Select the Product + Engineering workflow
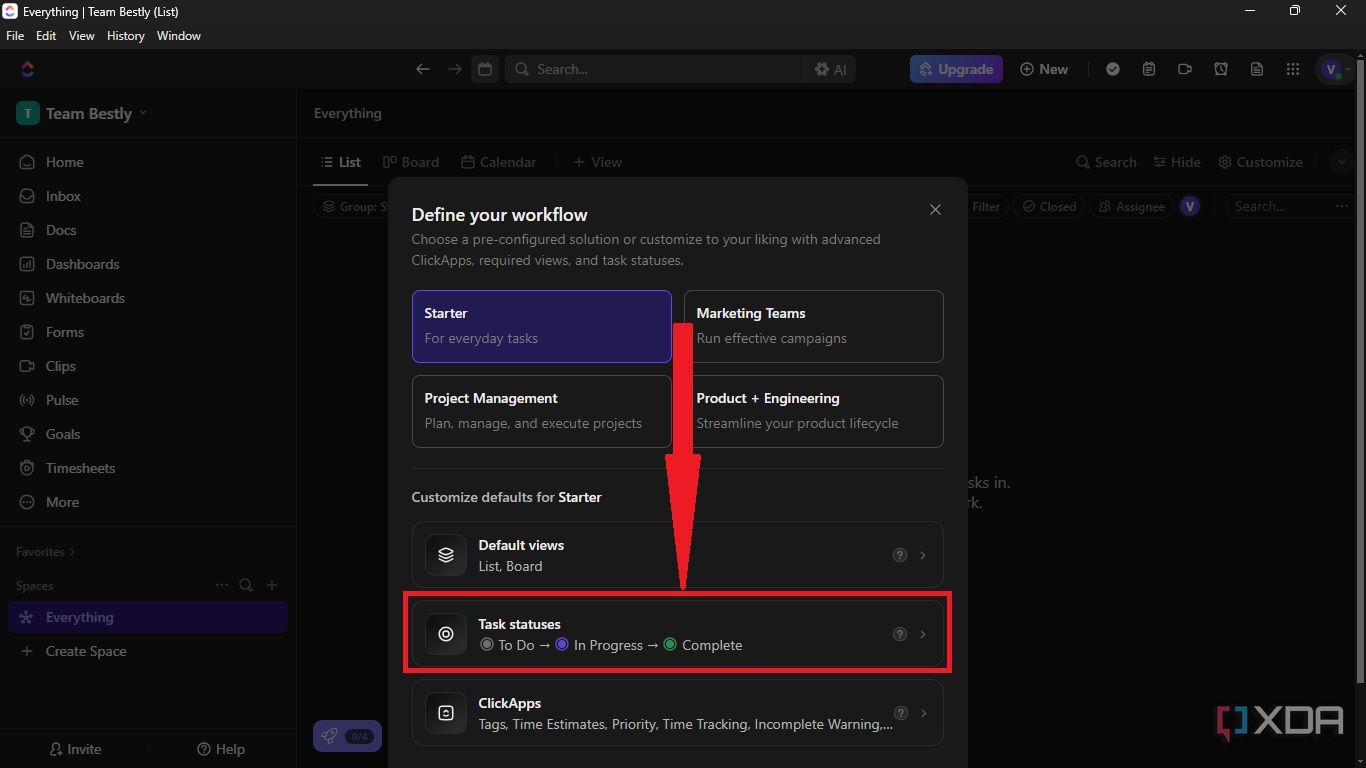The image size is (1366, 768). pyautogui.click(x=813, y=411)
